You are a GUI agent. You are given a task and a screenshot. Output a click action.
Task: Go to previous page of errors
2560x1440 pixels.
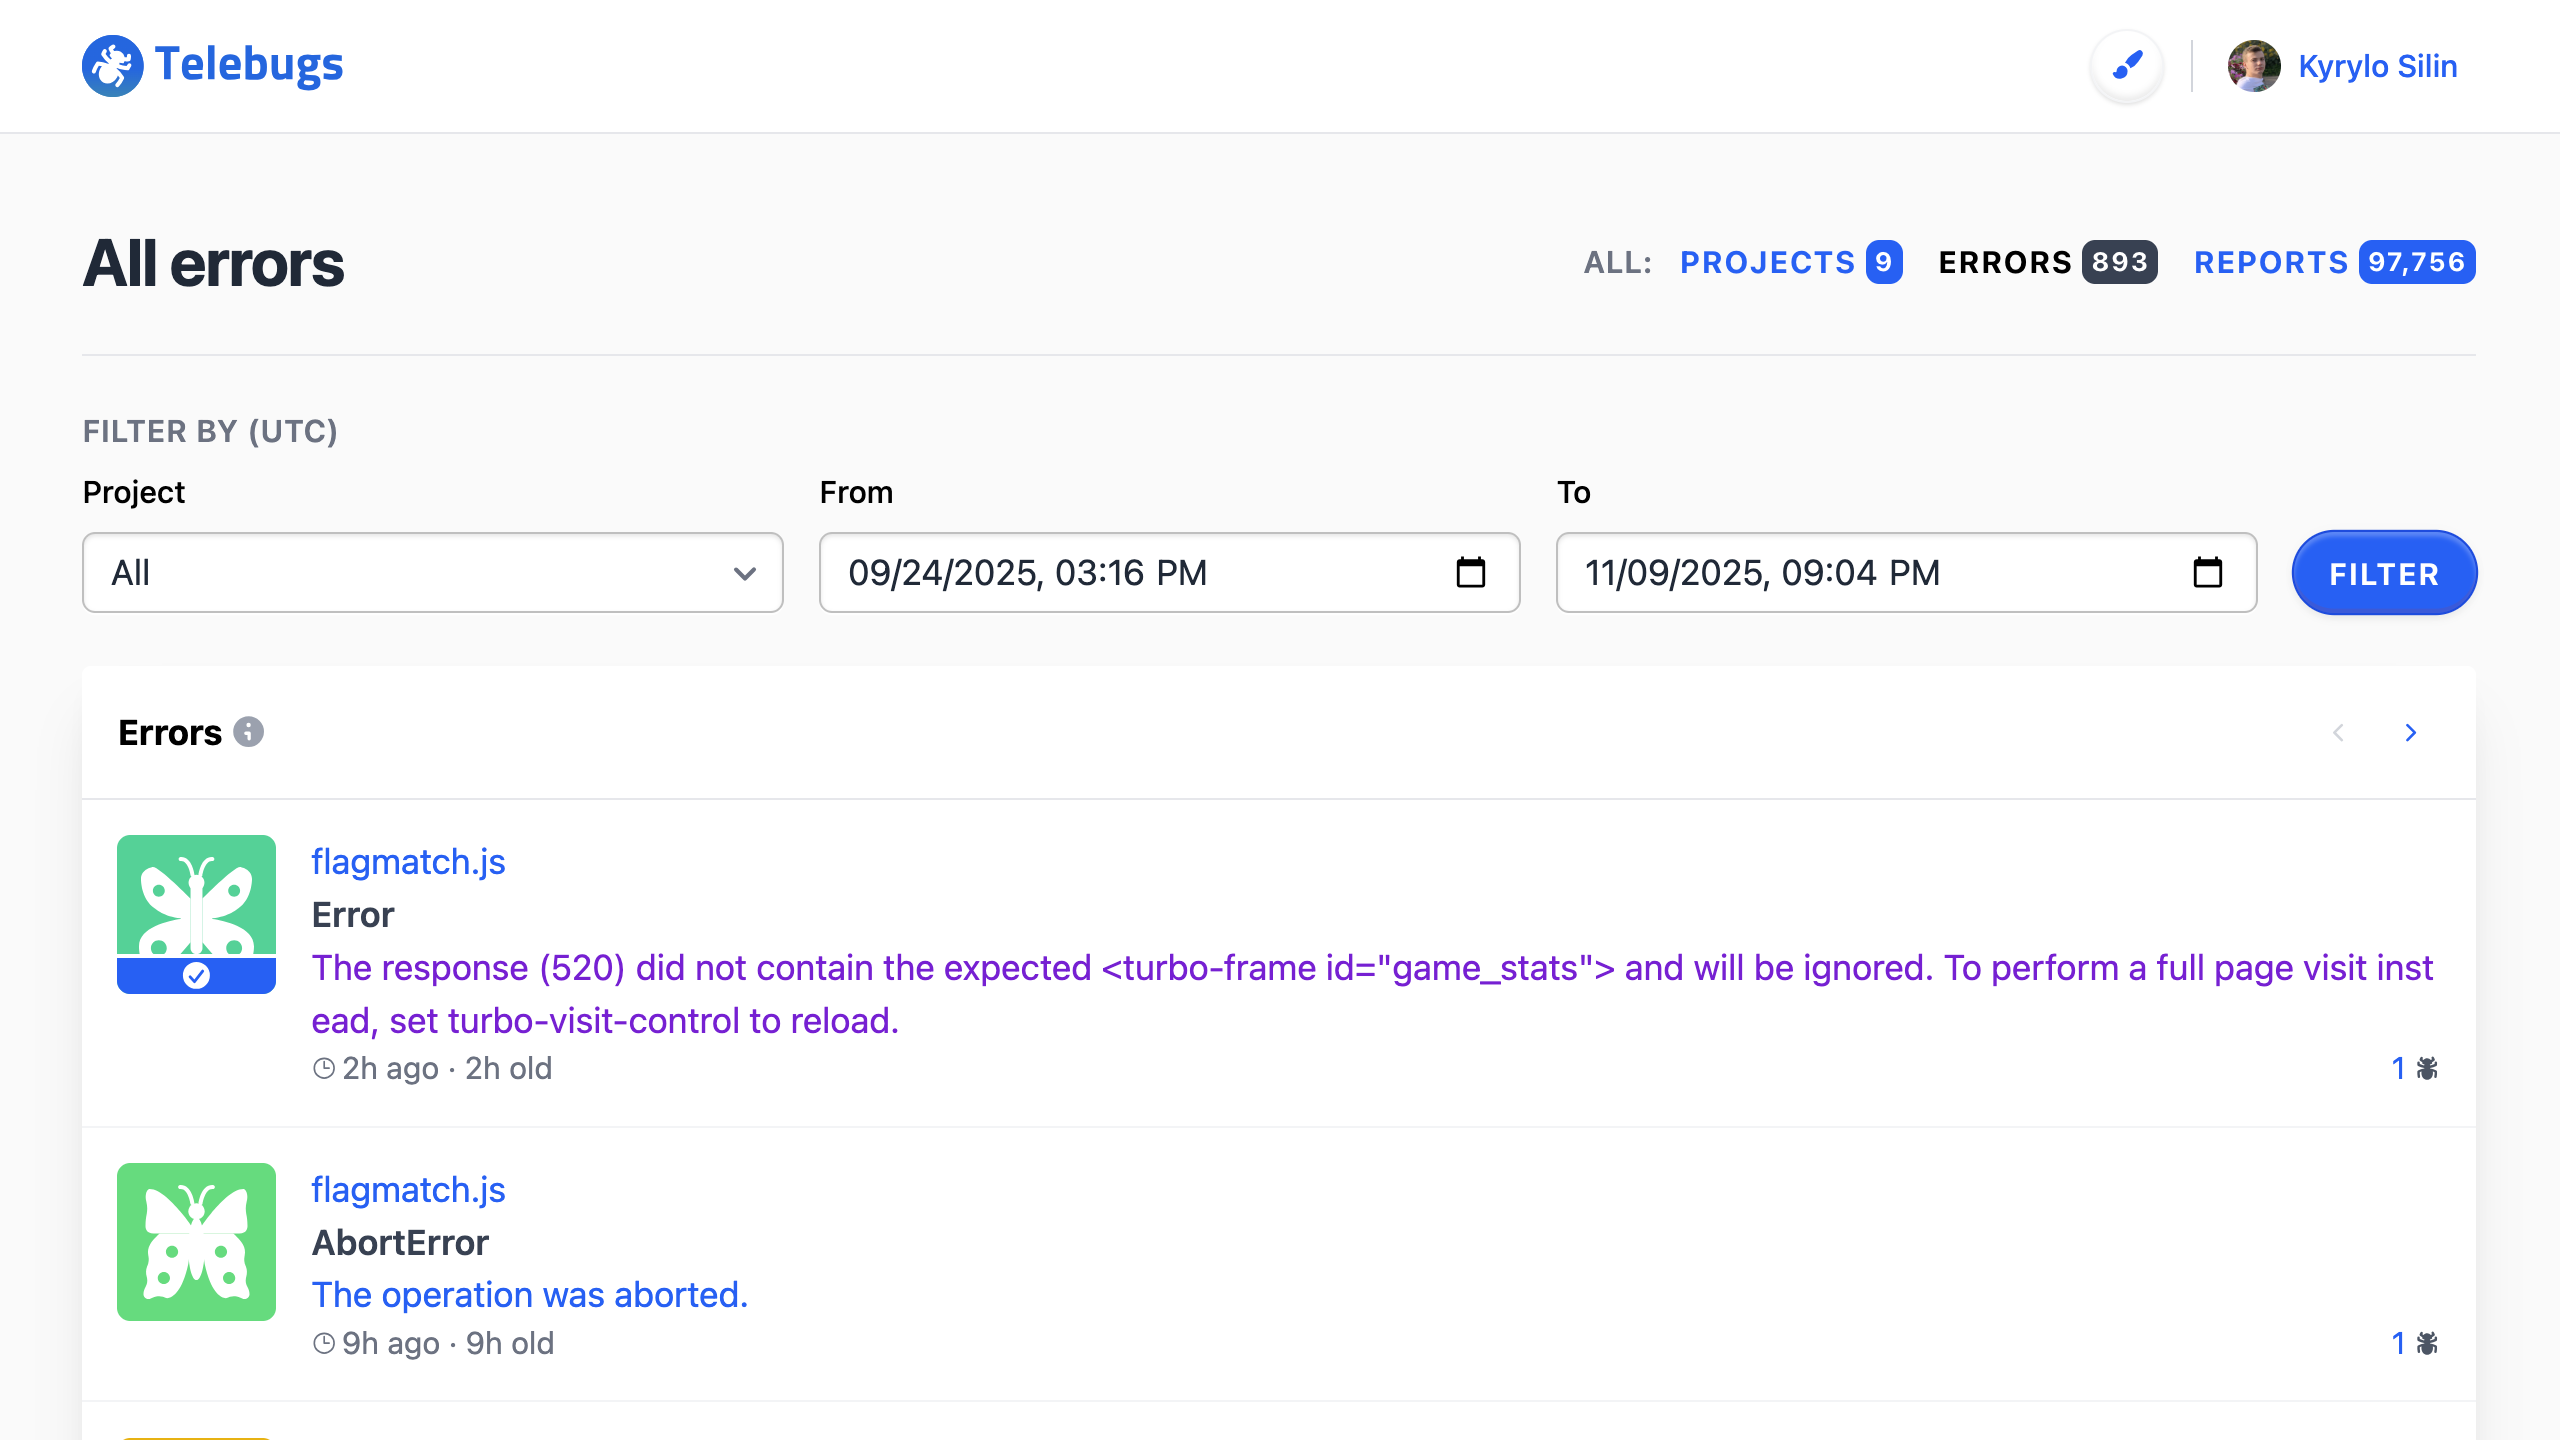(2338, 733)
